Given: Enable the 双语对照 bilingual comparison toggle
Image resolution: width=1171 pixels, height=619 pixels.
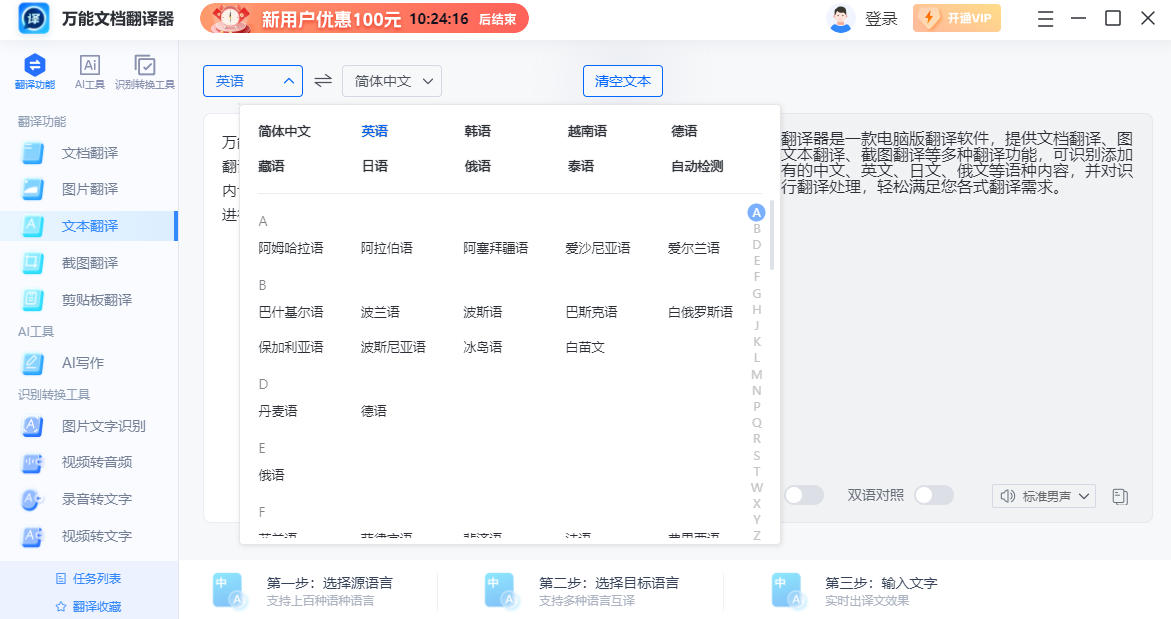Looking at the screenshot, I should coord(934,495).
